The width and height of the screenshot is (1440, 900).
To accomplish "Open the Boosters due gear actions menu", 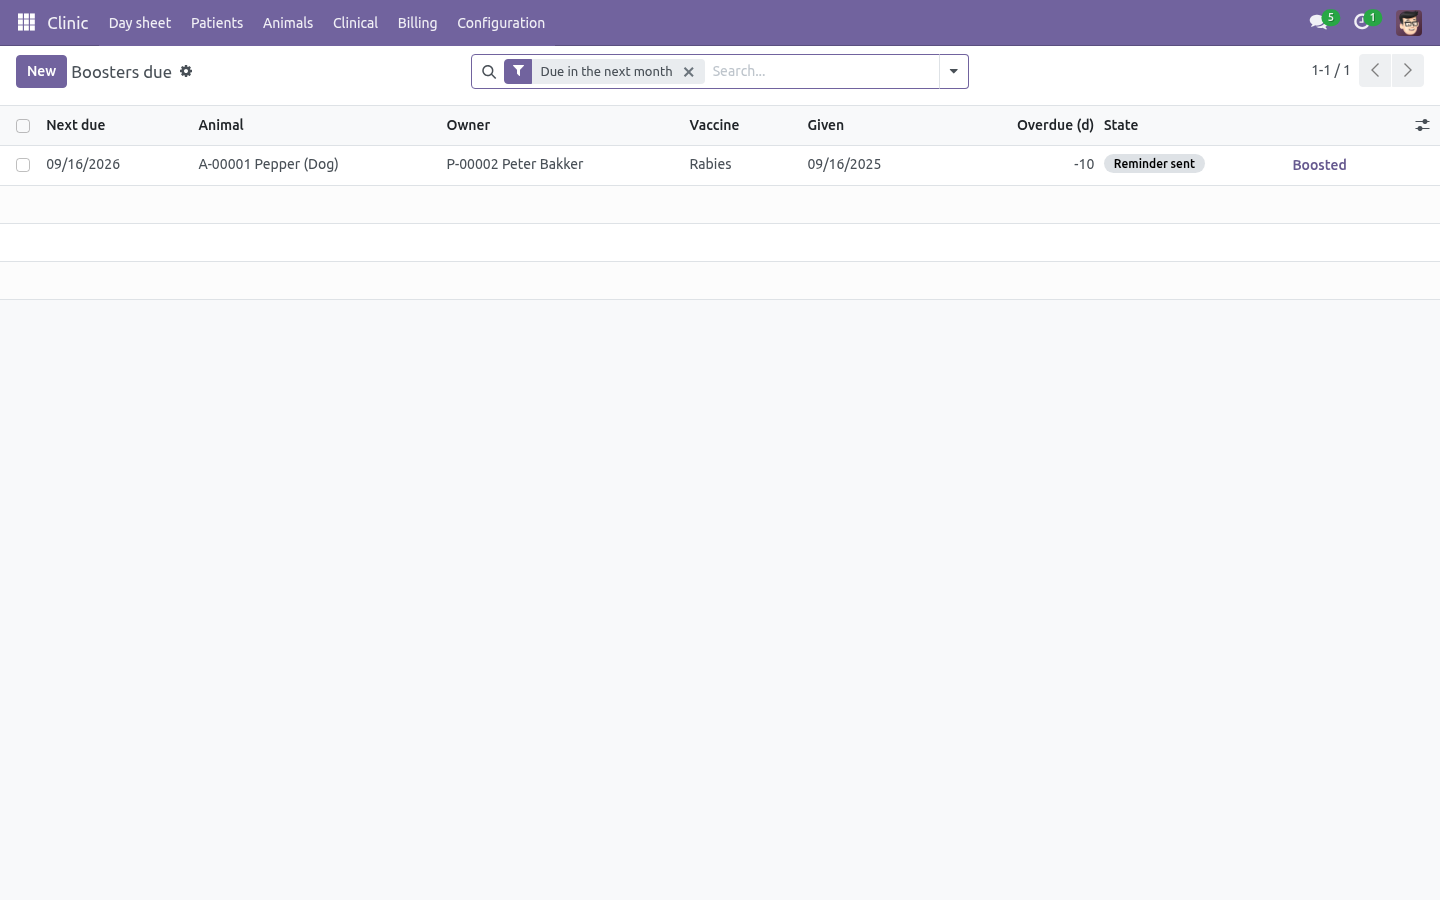I will pyautogui.click(x=186, y=71).
